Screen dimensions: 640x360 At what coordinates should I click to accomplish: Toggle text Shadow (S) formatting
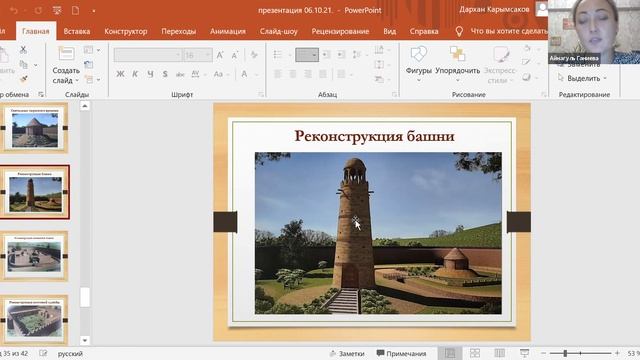pyautogui.click(x=165, y=74)
